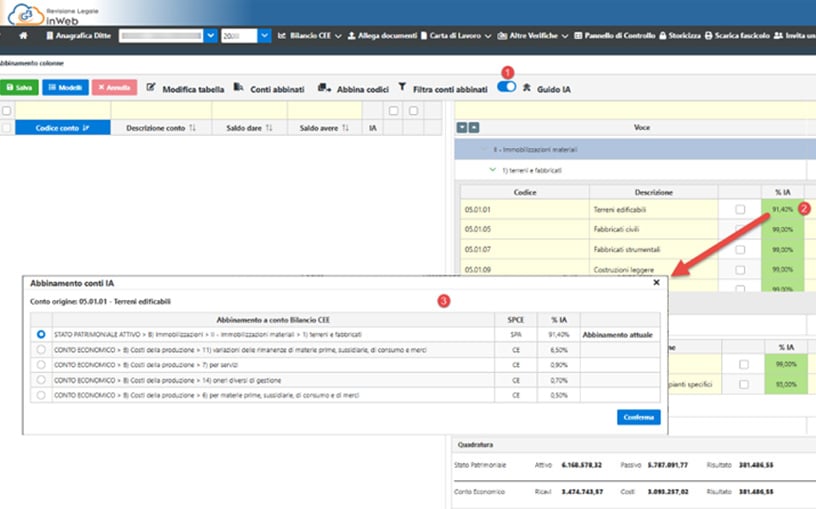Select option 14) oneri diversi di gestione
The image size is (816, 509).
coord(41,380)
